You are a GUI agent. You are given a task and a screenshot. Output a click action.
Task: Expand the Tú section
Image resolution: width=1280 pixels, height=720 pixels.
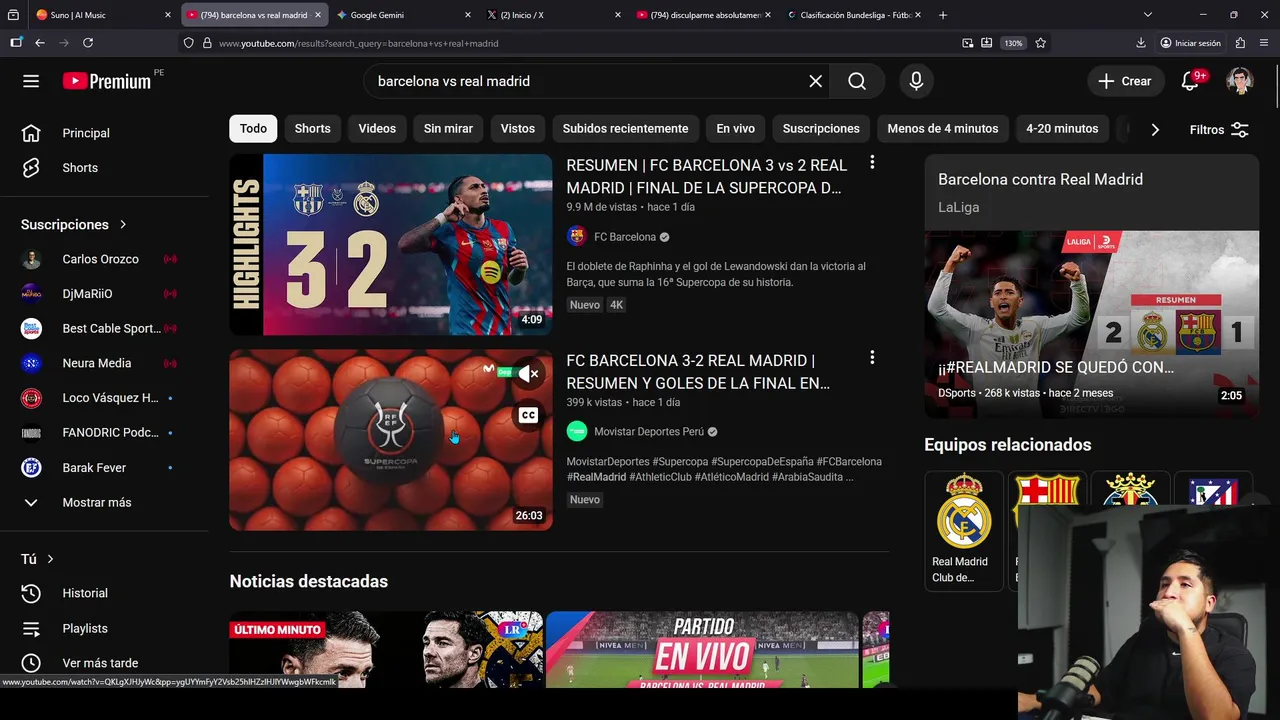point(38,559)
